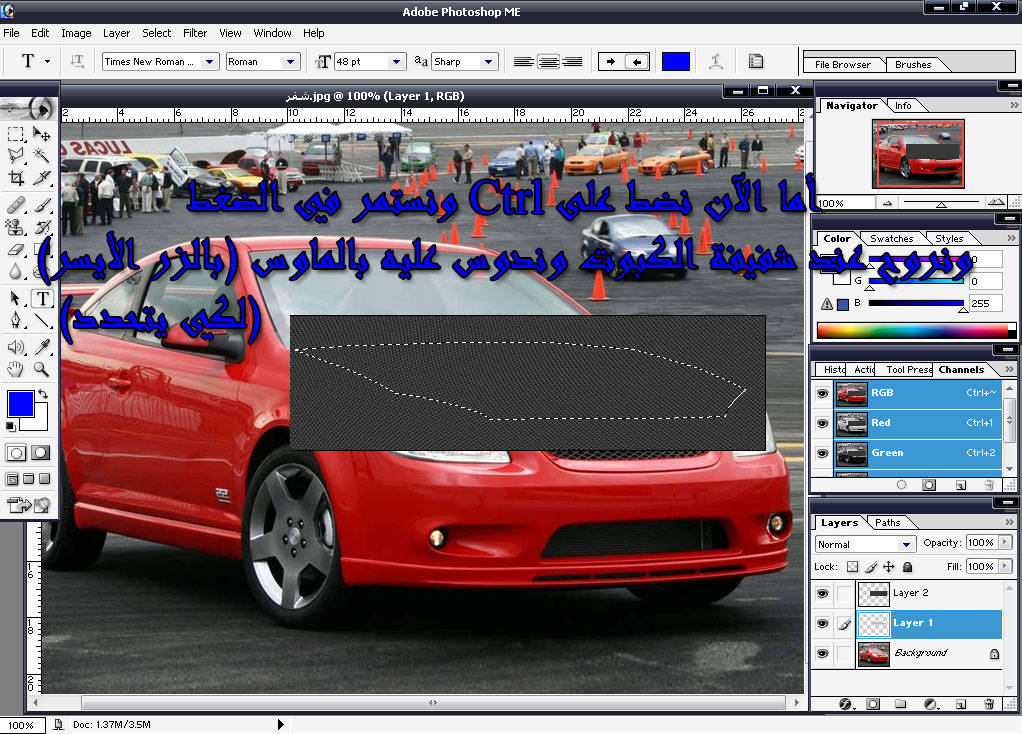1022x734 pixels.
Task: Toggle visibility of the Red channel
Action: (x=822, y=423)
